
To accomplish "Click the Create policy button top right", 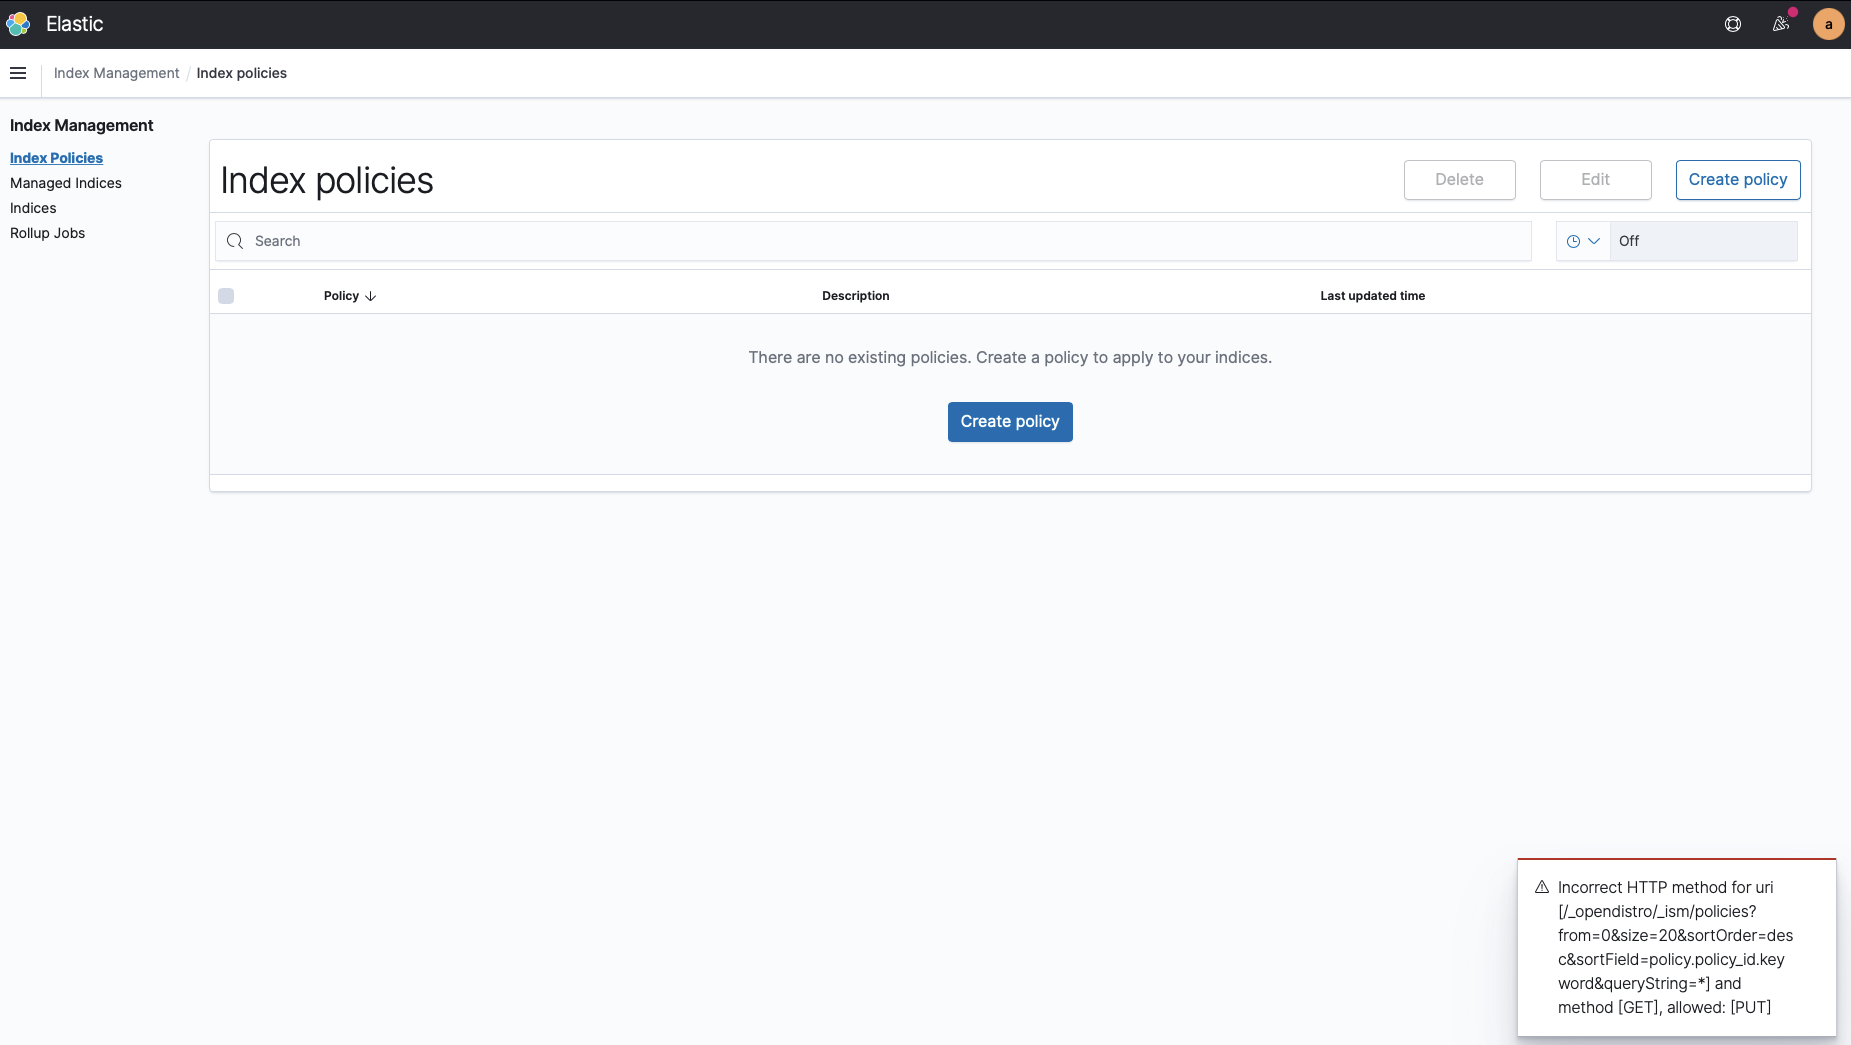I will point(1737,179).
